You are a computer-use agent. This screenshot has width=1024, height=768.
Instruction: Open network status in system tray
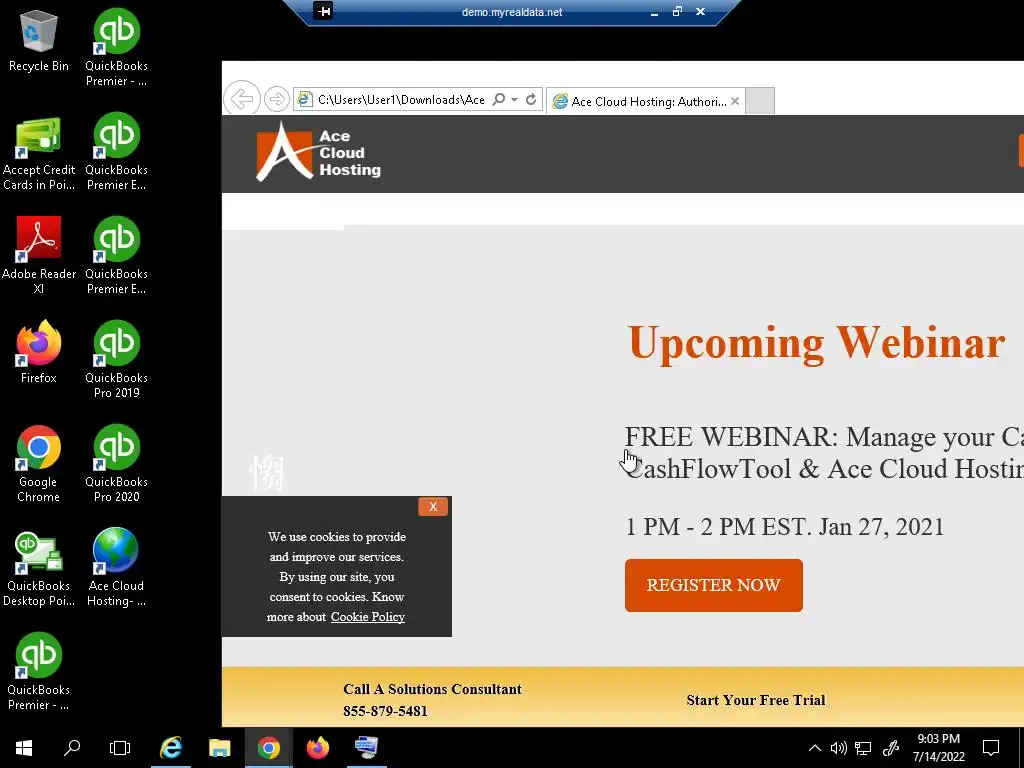pos(863,748)
